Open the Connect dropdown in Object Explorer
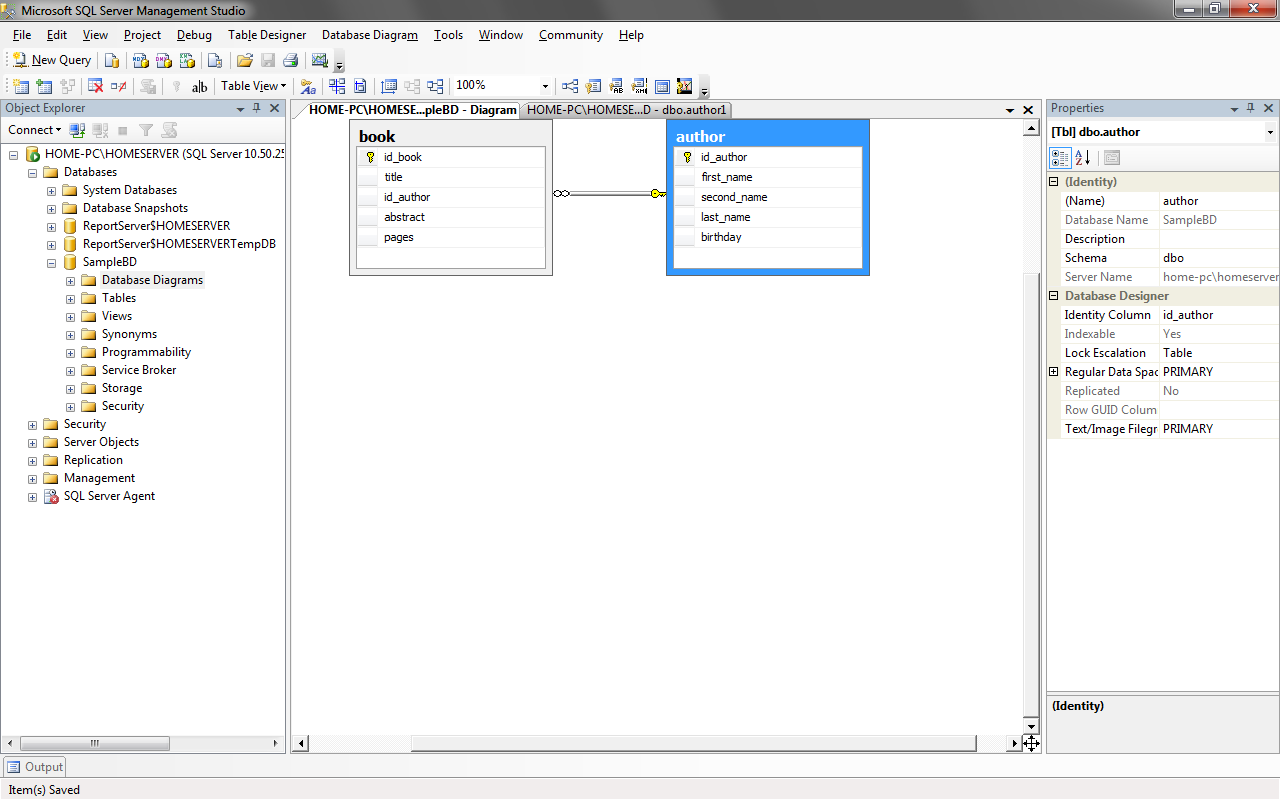Screen dimensions: 1280x800 coord(34,130)
